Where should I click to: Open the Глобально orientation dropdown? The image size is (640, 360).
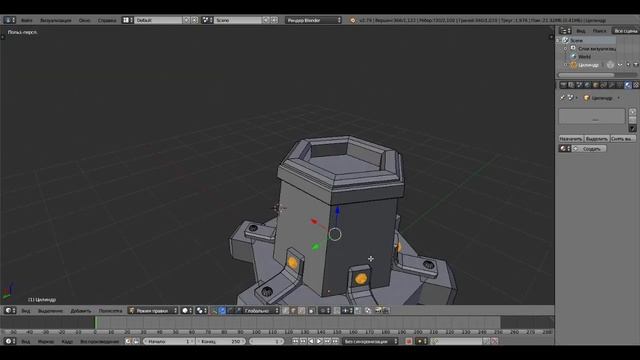pos(261,311)
